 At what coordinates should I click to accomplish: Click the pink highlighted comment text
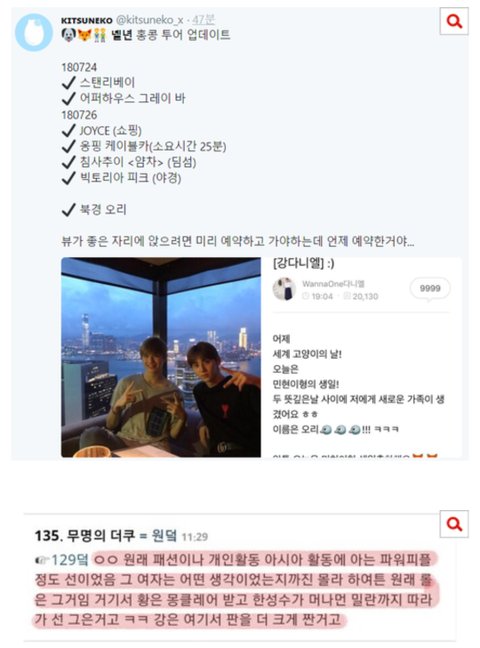pyautogui.click(x=234, y=590)
